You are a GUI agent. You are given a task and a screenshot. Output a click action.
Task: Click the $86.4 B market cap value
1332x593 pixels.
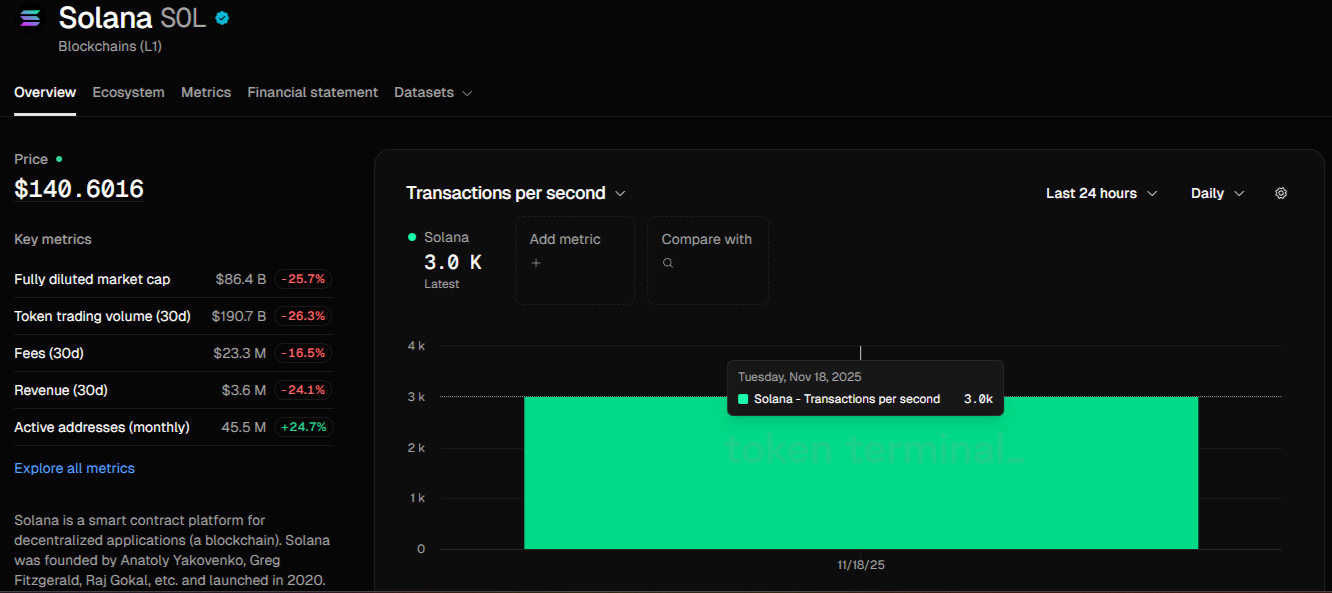coord(241,279)
